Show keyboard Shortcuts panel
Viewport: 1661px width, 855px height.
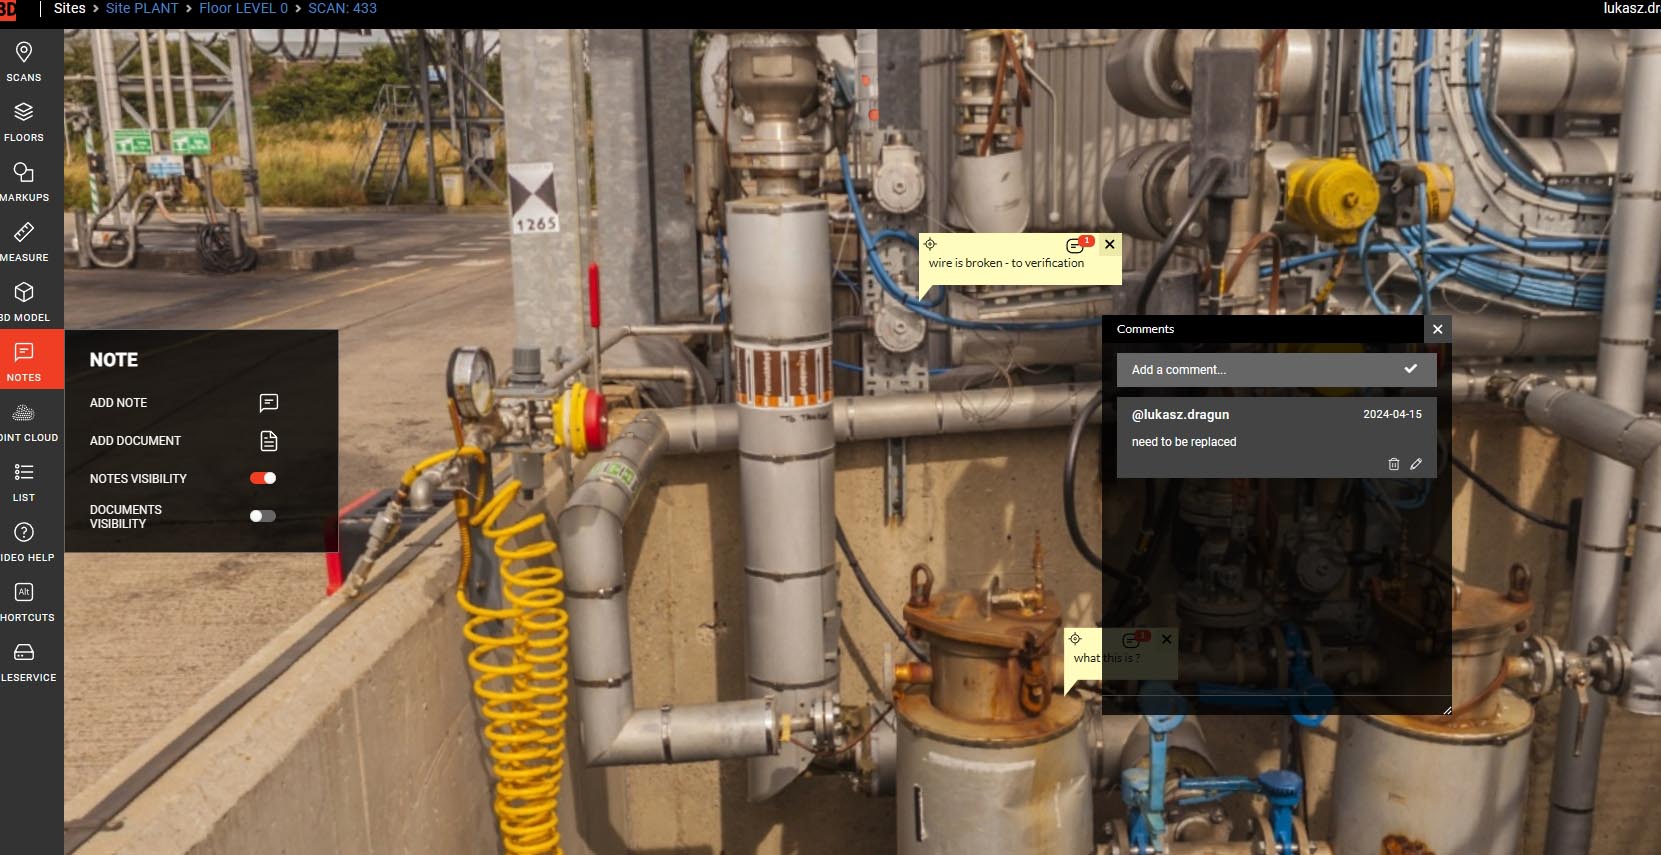(x=24, y=601)
